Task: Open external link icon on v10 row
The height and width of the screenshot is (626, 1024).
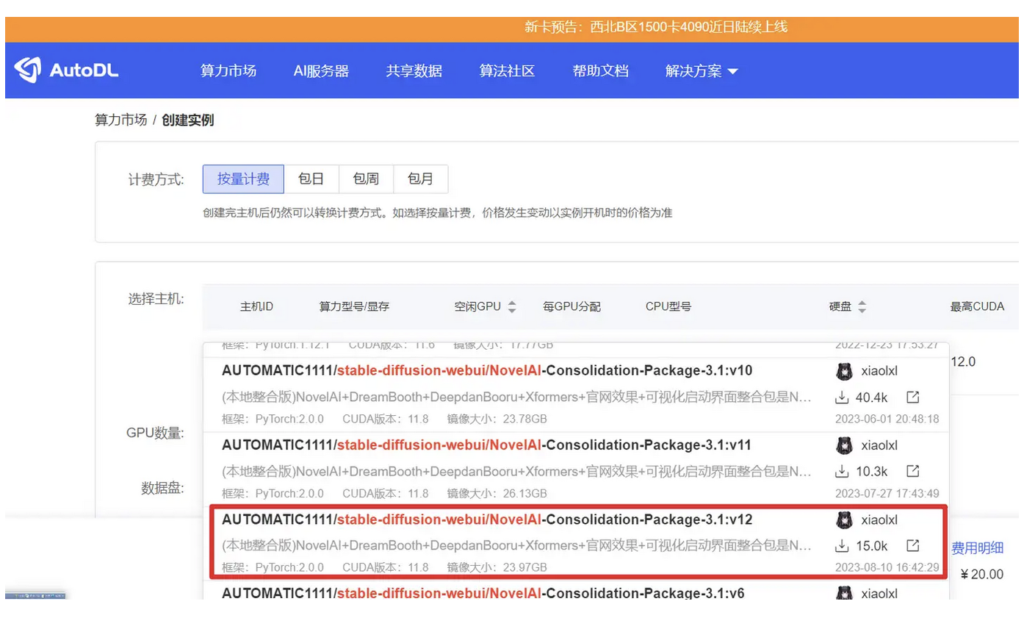Action: pos(912,397)
